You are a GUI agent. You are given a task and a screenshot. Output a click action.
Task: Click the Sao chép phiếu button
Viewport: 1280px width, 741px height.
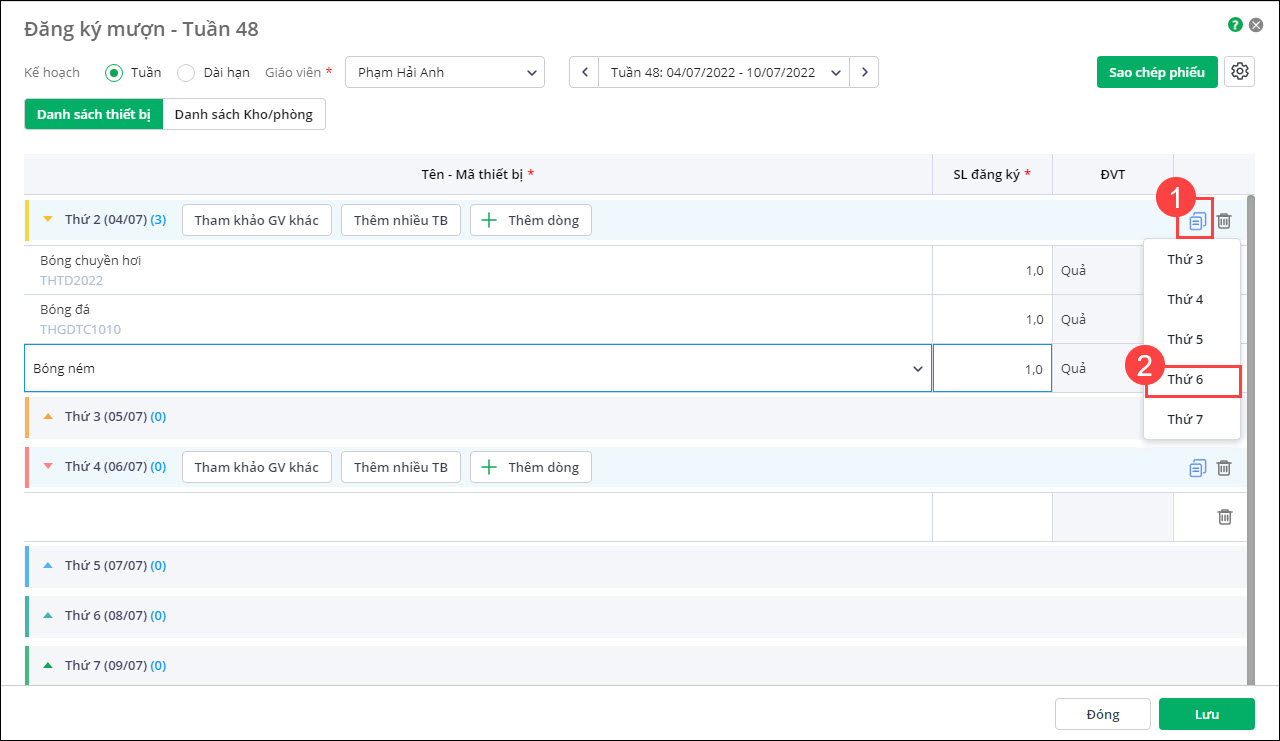point(1157,72)
